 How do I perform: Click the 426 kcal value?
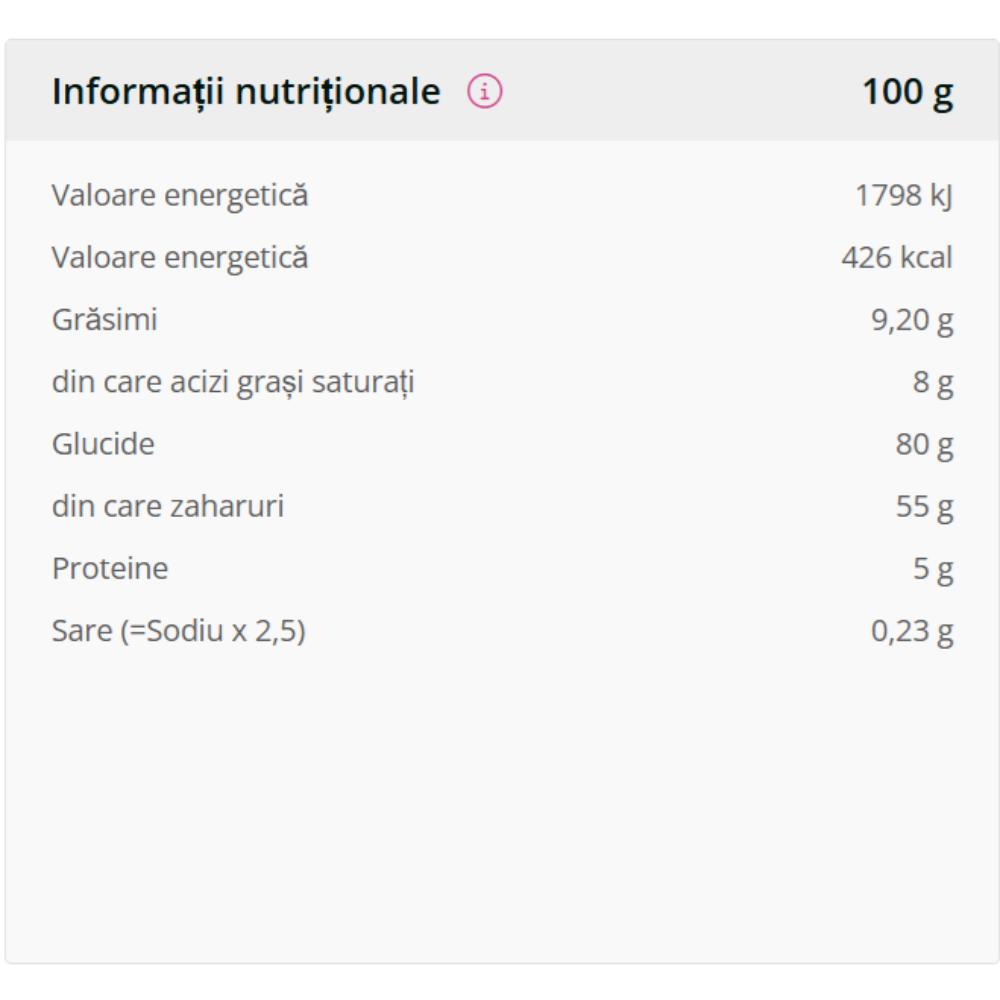tap(897, 258)
